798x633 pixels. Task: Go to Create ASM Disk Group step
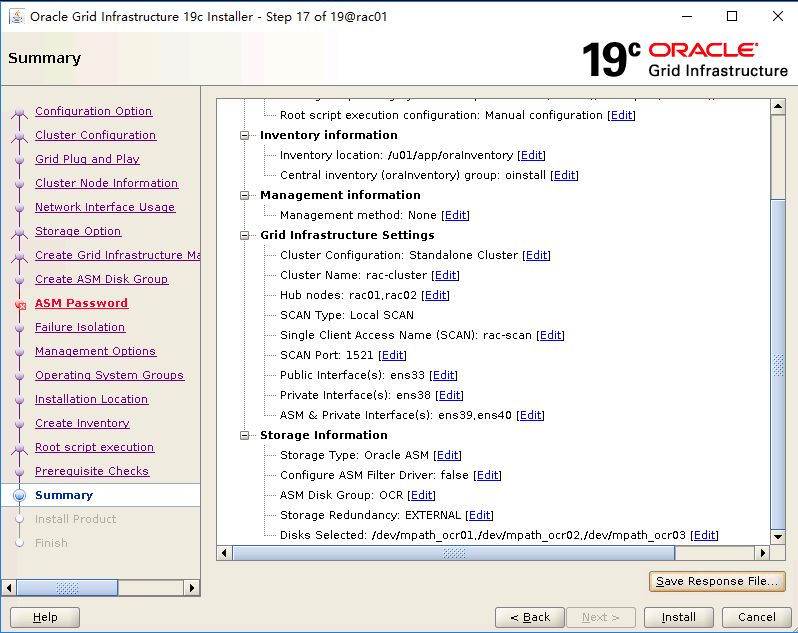(x=101, y=279)
